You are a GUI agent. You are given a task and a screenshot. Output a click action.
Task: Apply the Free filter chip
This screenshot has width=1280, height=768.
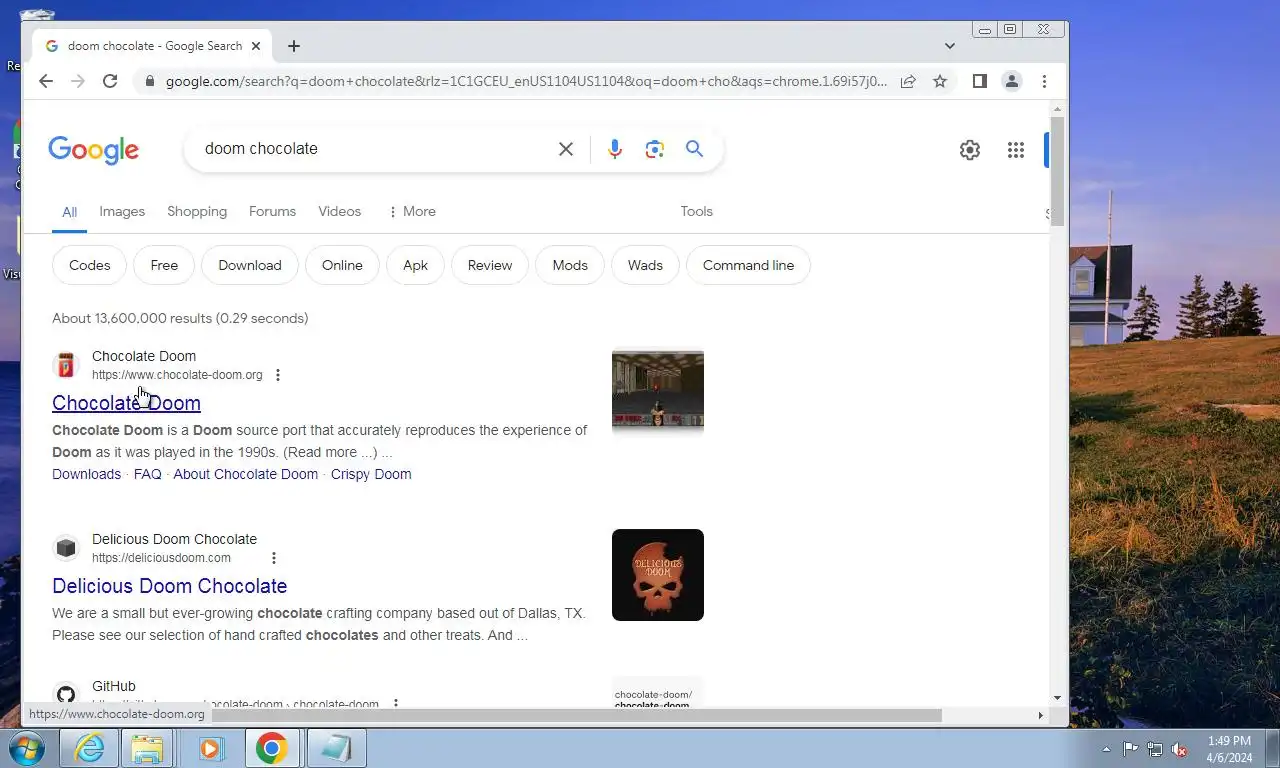(164, 265)
